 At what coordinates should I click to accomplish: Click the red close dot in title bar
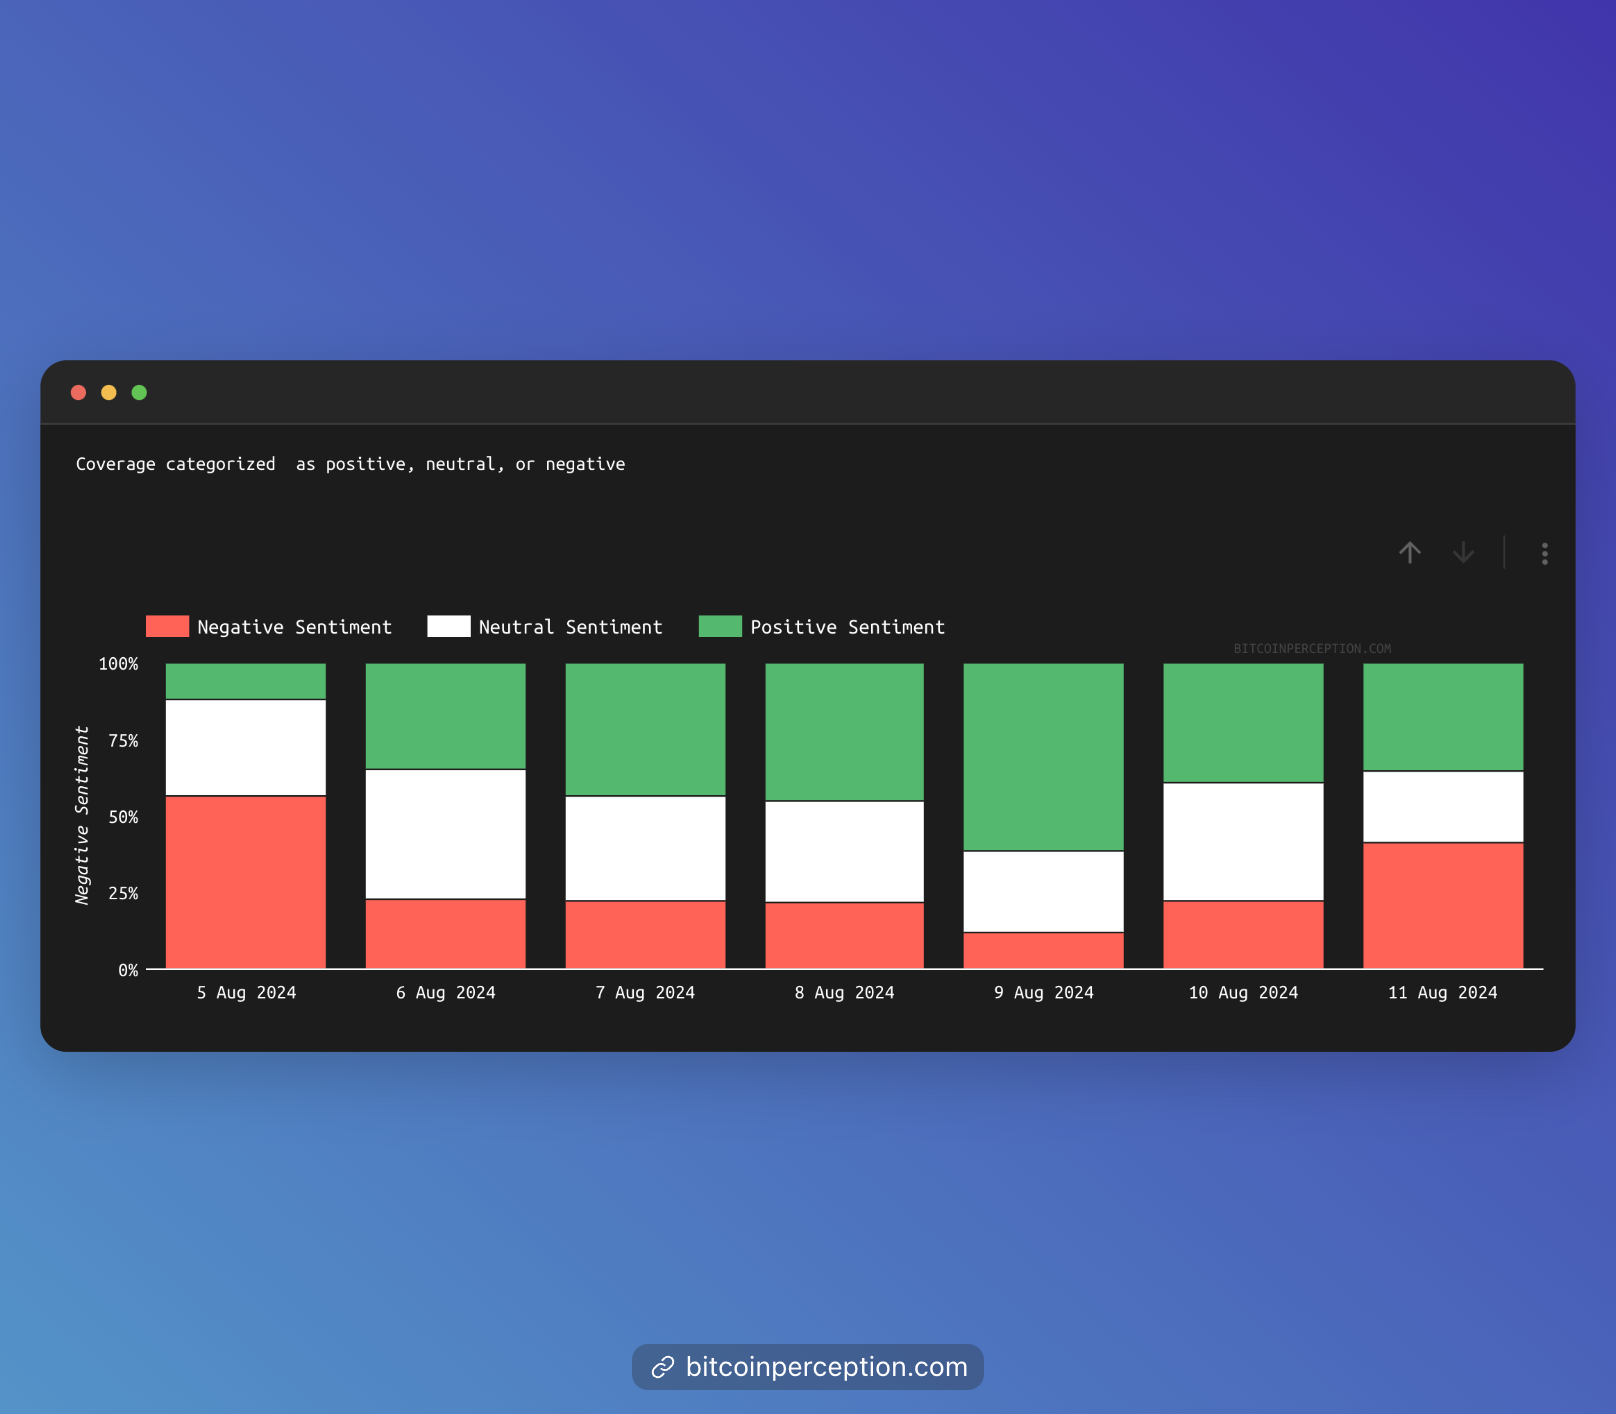[79, 393]
